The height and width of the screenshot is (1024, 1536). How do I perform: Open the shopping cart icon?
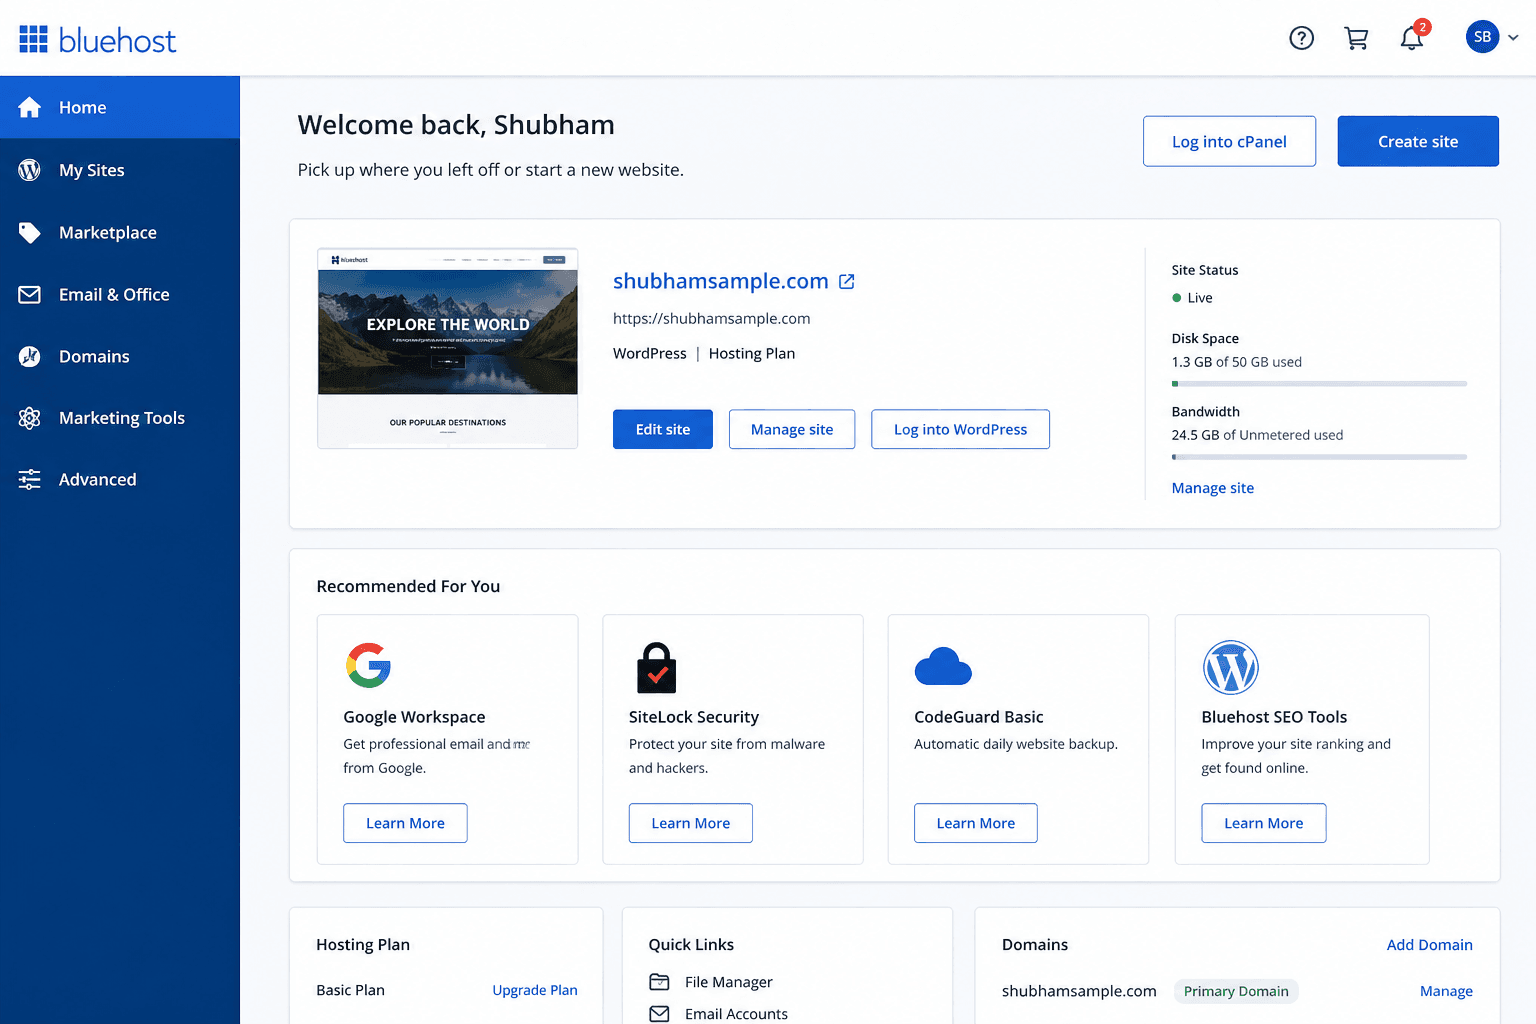click(x=1356, y=38)
